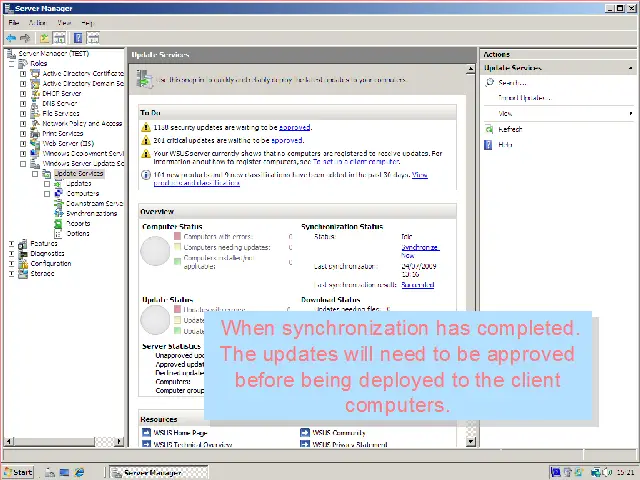Toggle the Show/Hide Action Pane toolbar icon

point(93,38)
